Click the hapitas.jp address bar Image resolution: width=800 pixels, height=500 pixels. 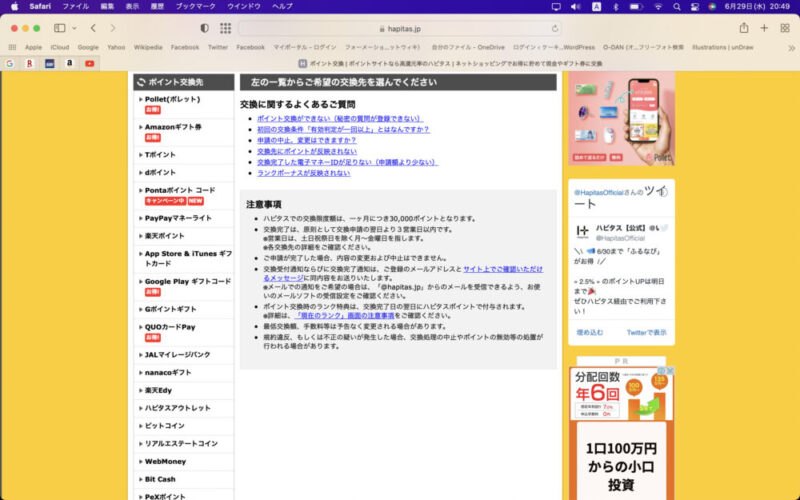[399, 29]
